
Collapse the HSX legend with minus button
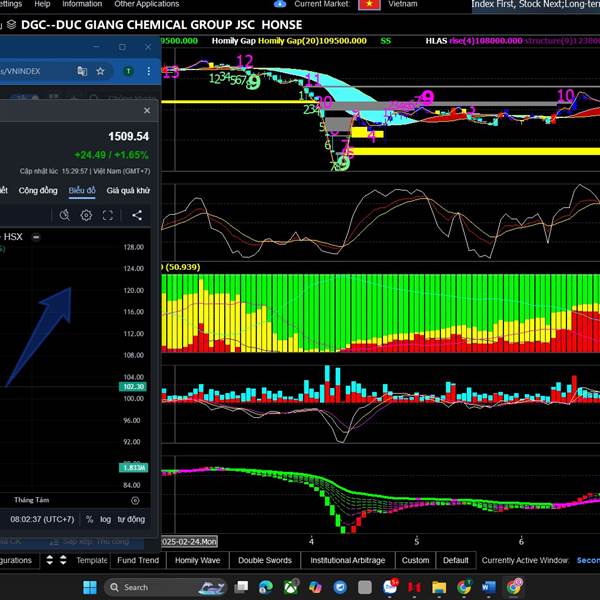(x=36, y=237)
